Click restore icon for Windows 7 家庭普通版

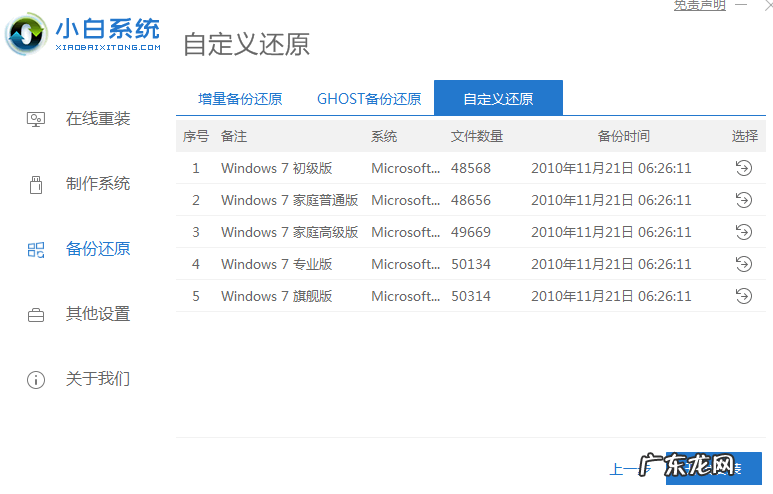pyautogui.click(x=743, y=200)
